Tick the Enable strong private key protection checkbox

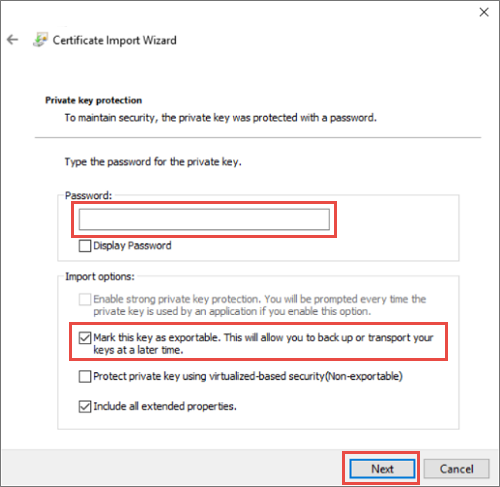point(85,299)
